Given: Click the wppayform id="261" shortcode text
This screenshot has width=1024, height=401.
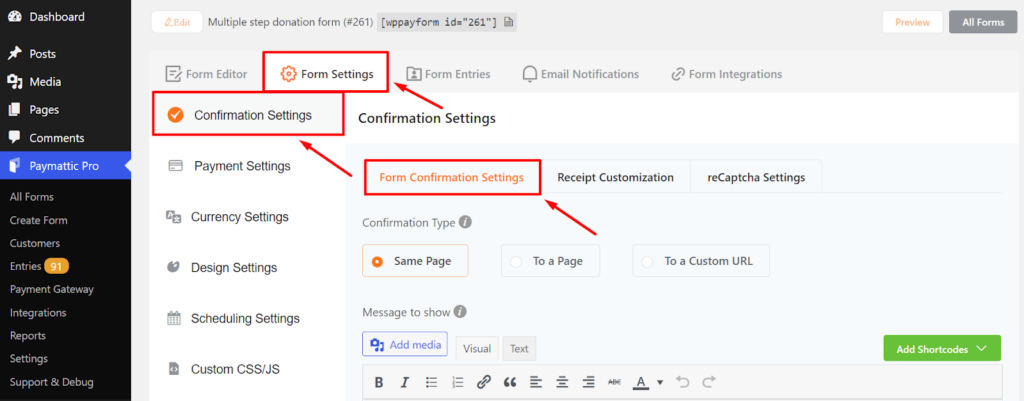Looking at the screenshot, I should coord(440,23).
